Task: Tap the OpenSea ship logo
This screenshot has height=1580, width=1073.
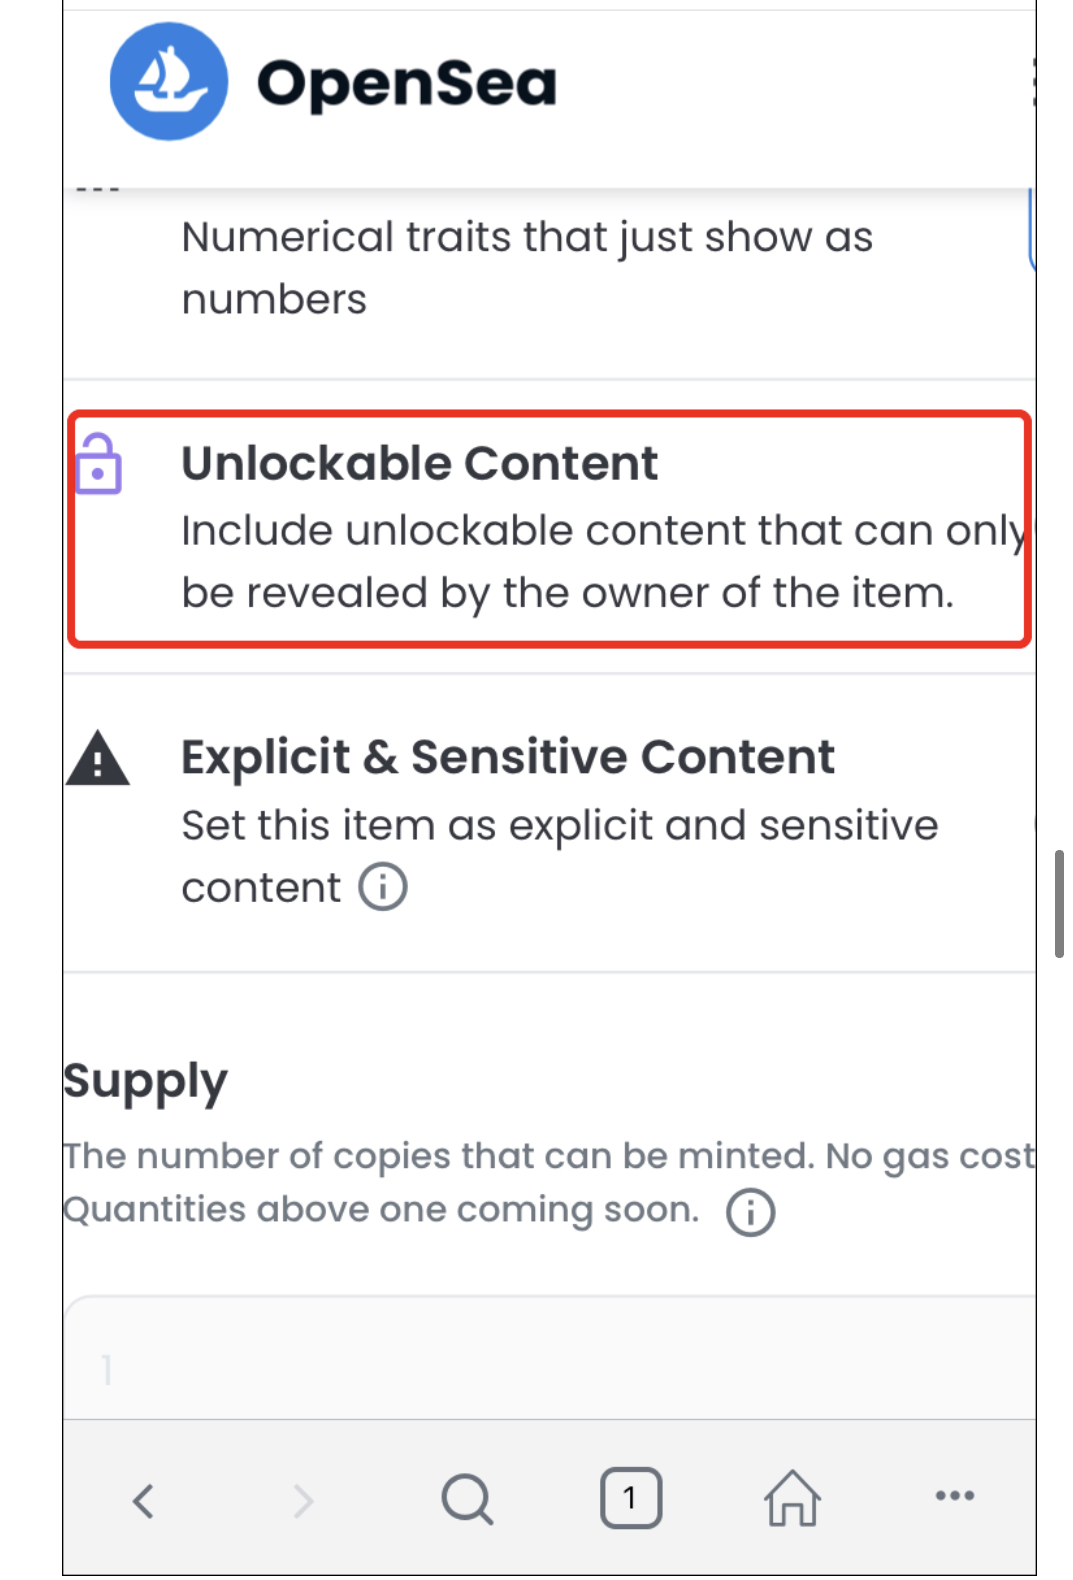Action: (x=169, y=81)
